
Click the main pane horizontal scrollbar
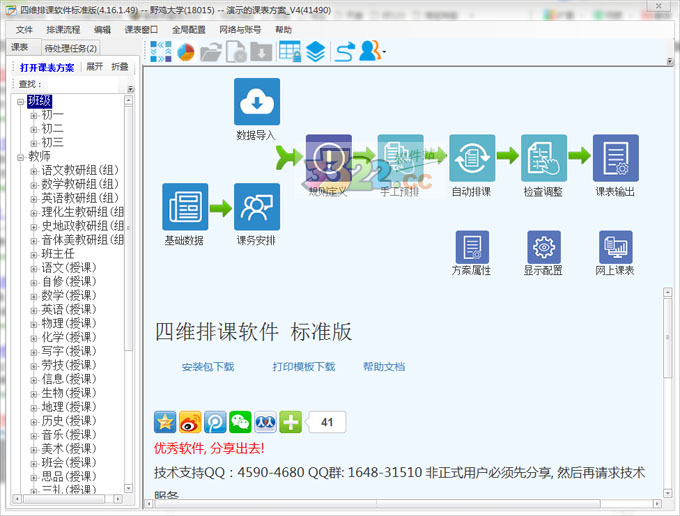(402, 504)
